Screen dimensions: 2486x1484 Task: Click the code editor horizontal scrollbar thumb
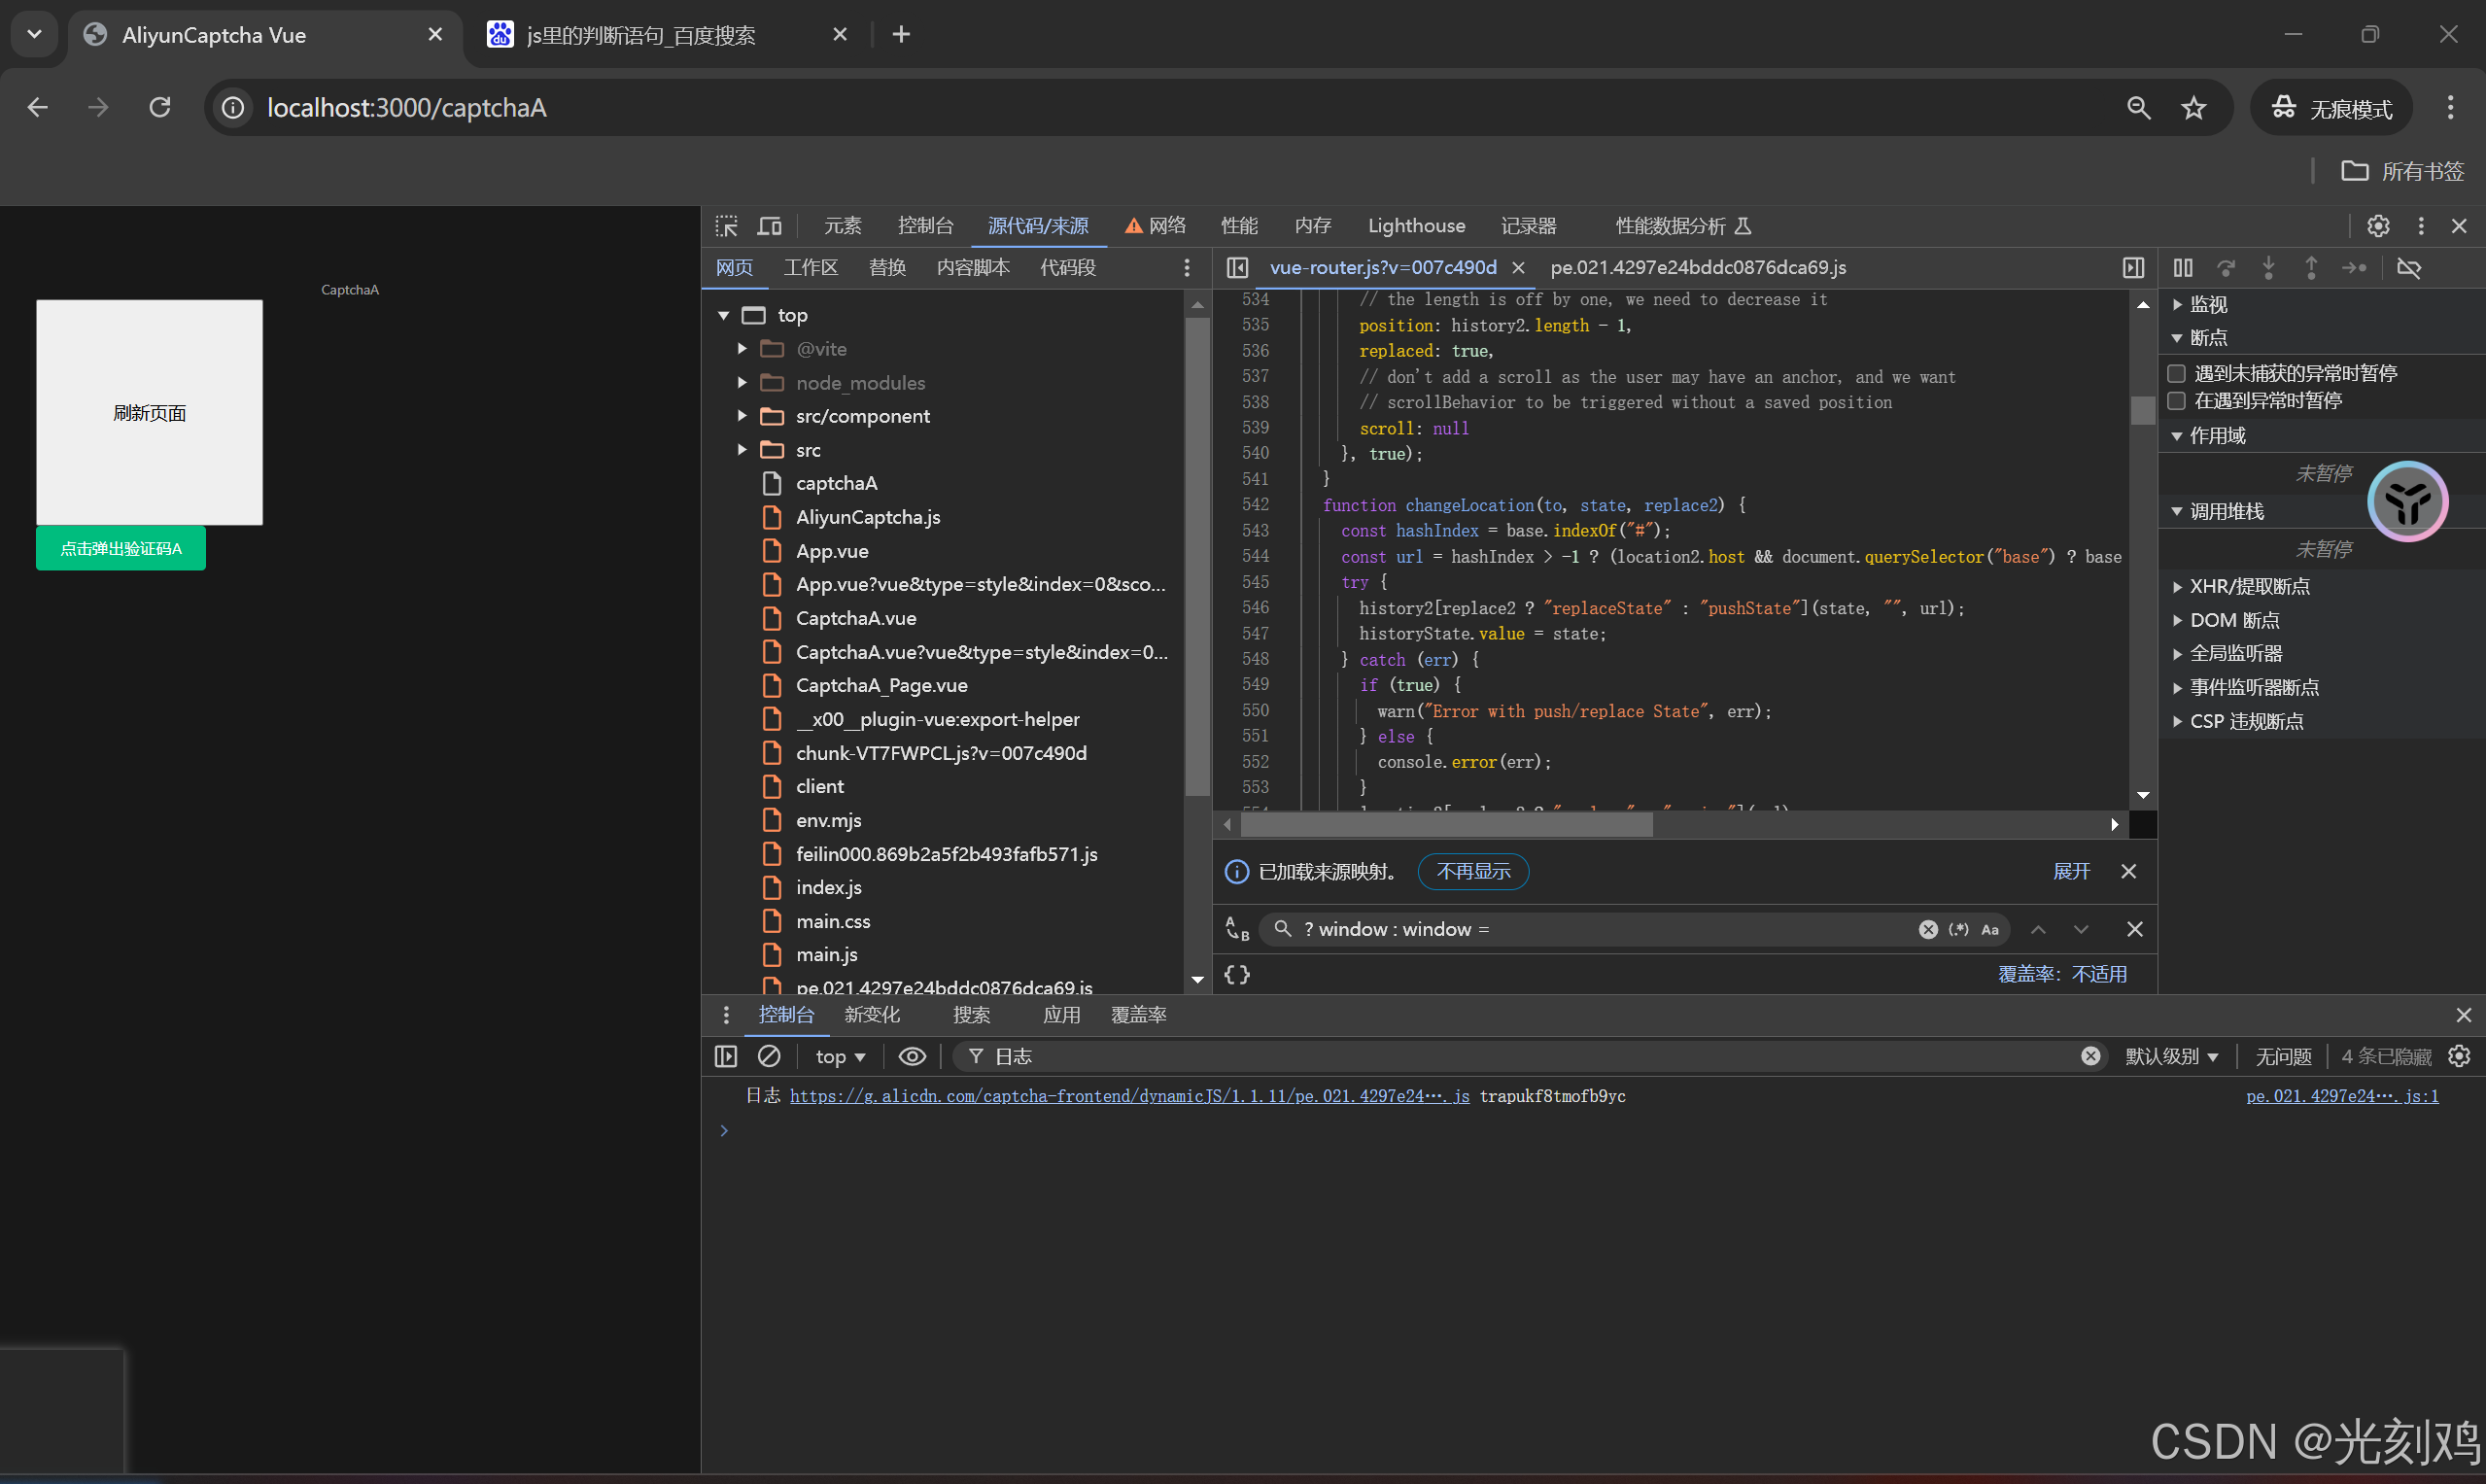(1446, 825)
